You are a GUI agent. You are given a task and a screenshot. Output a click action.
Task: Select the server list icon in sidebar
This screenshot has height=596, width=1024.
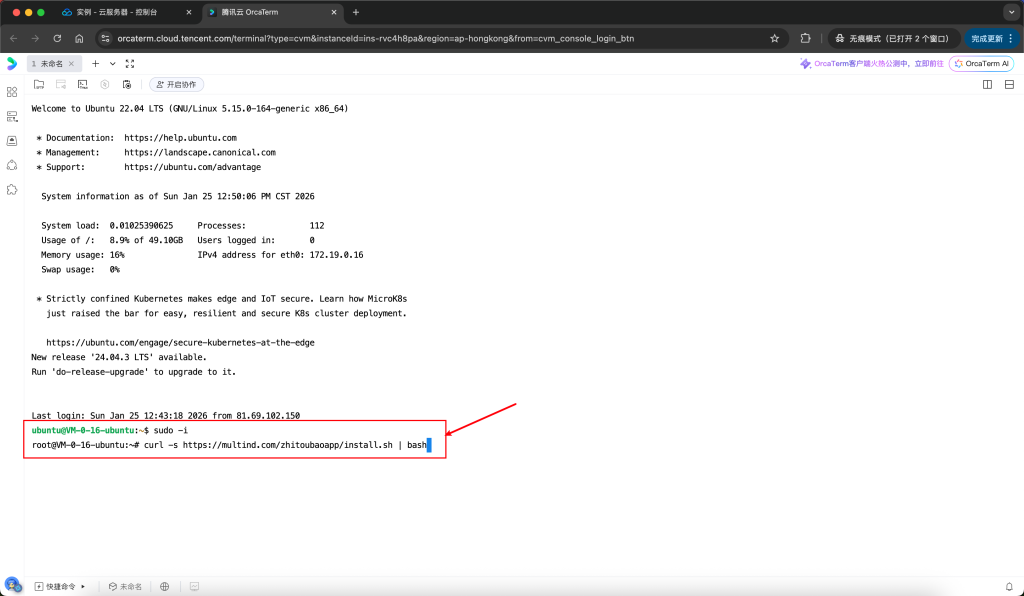click(x=12, y=116)
